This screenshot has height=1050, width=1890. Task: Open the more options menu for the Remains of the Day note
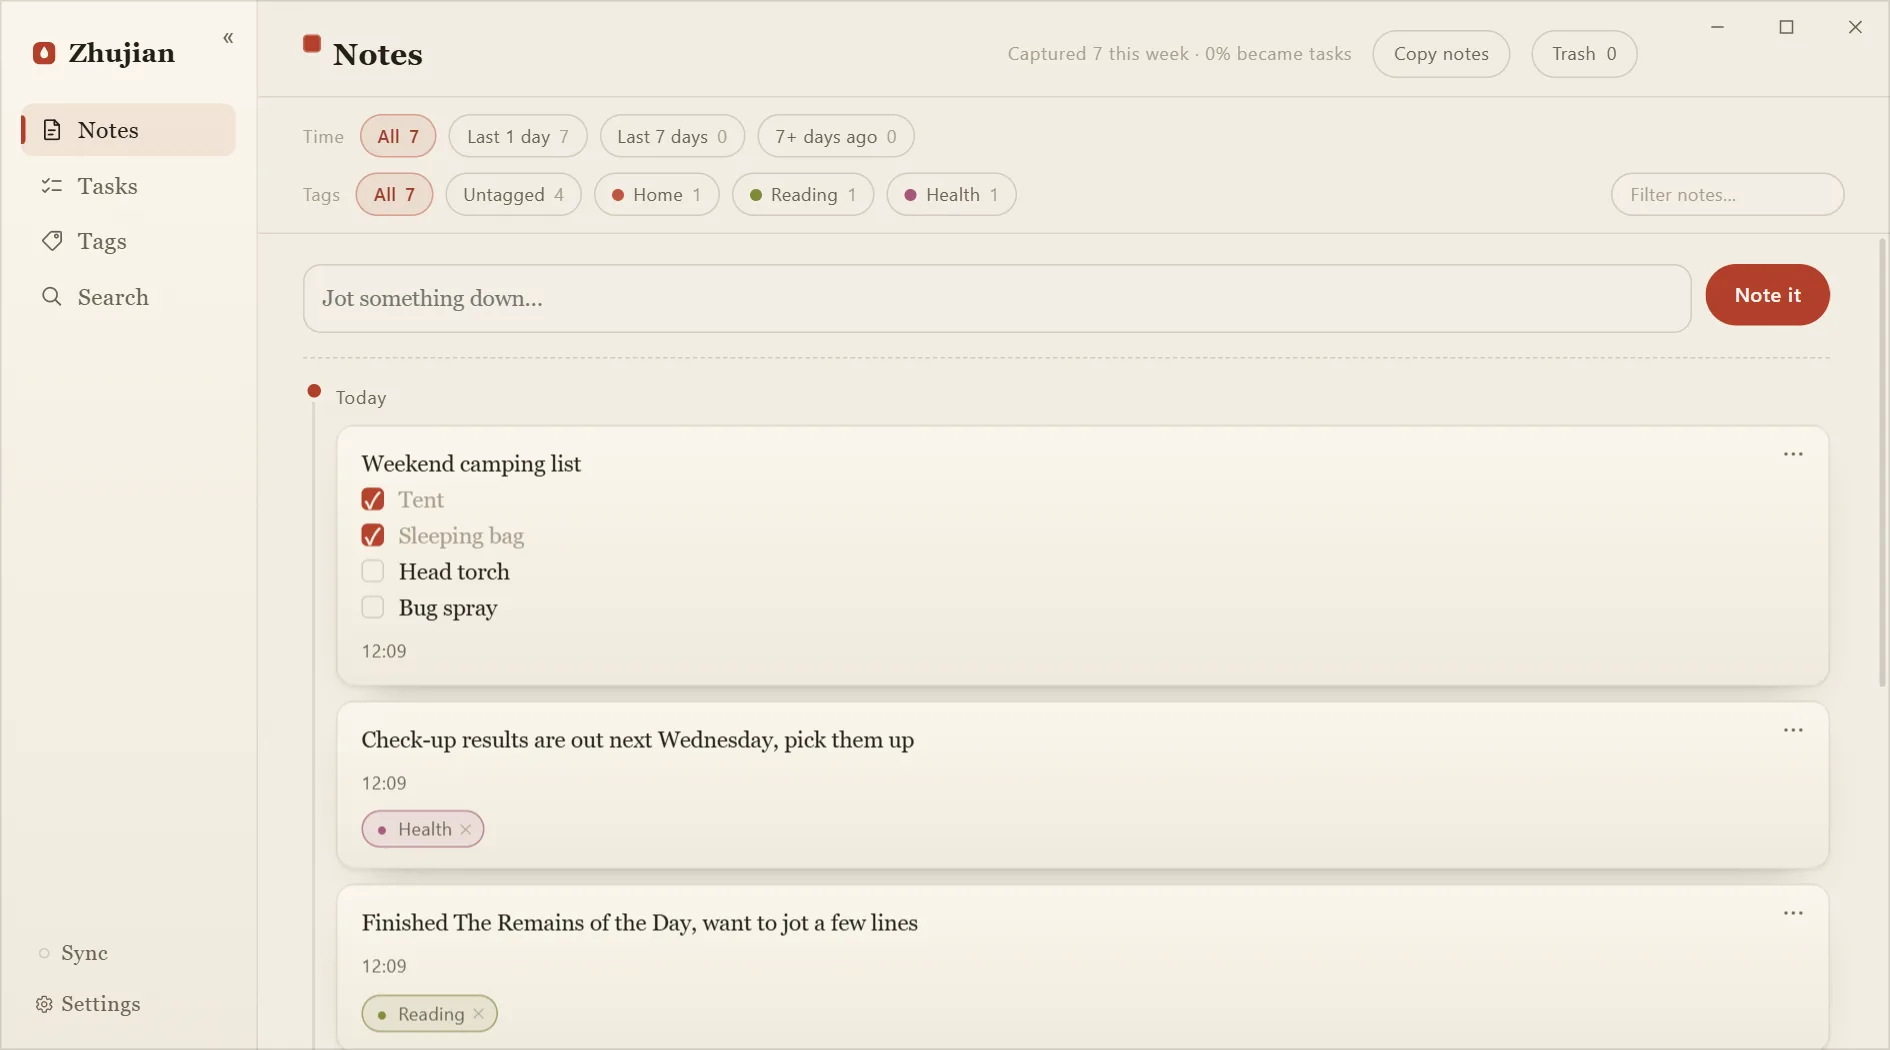pyautogui.click(x=1793, y=913)
